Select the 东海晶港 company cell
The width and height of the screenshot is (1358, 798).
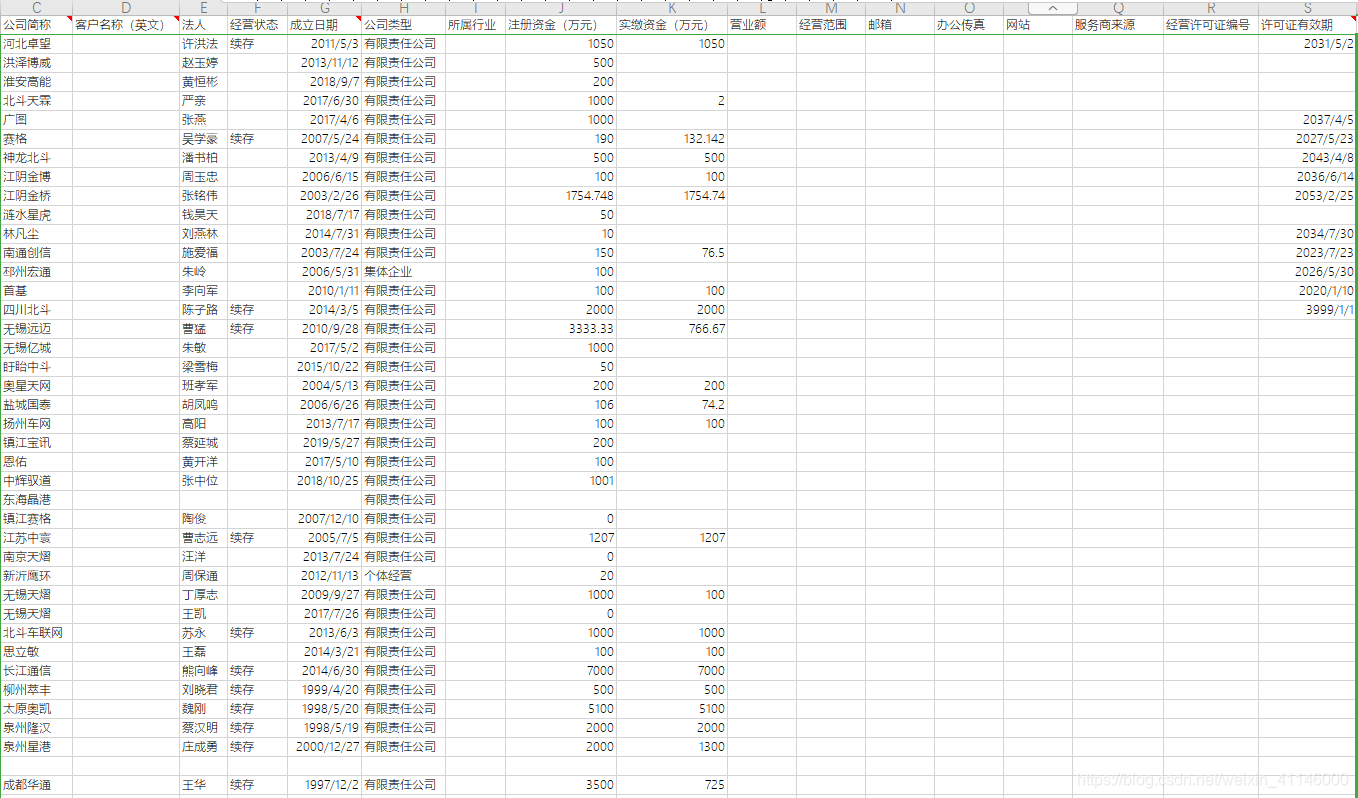36,499
